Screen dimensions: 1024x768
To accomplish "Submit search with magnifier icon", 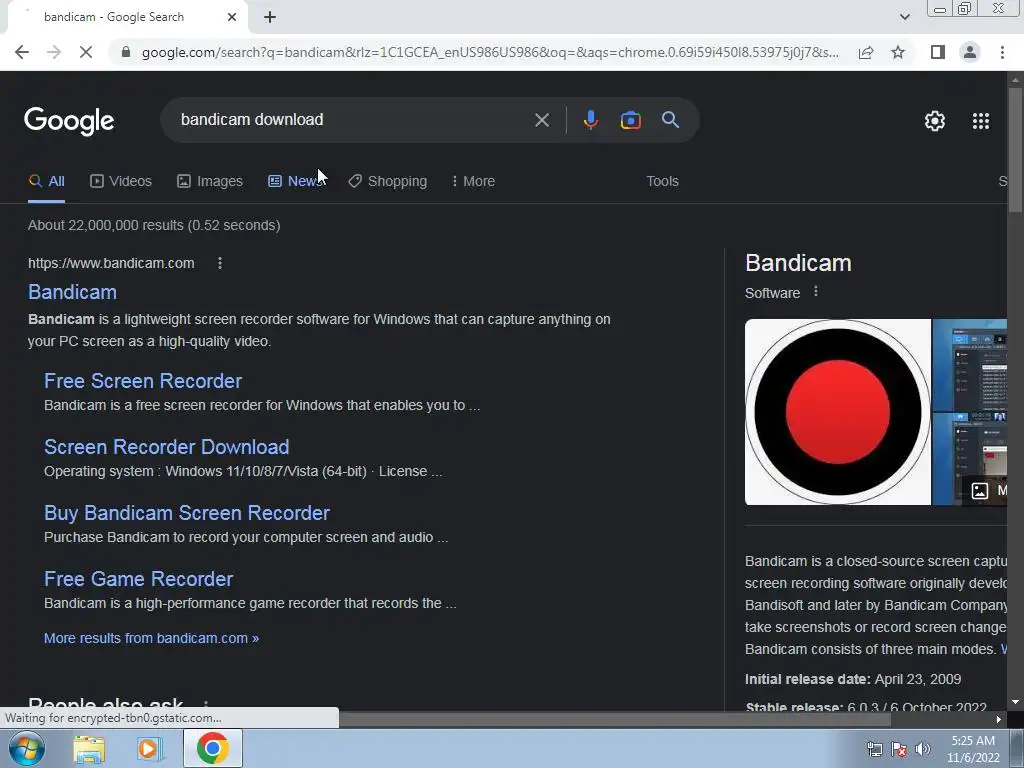I will pos(670,120).
